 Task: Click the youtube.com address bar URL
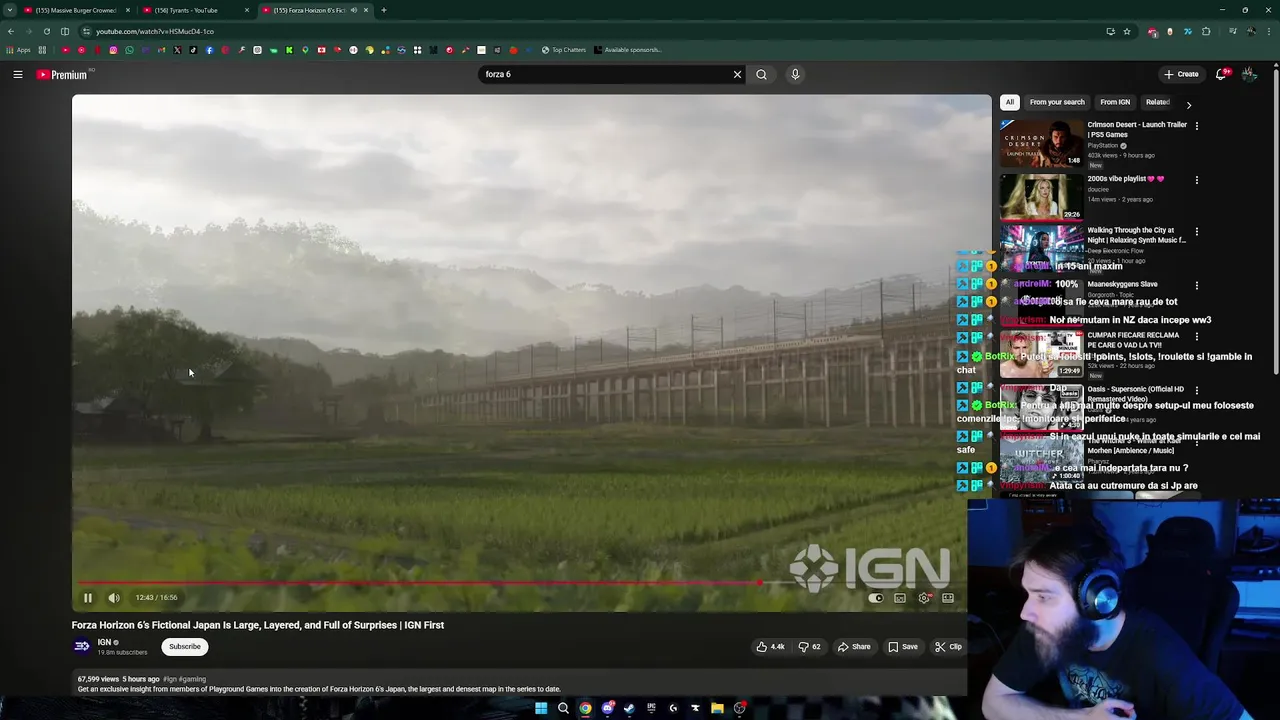click(155, 31)
